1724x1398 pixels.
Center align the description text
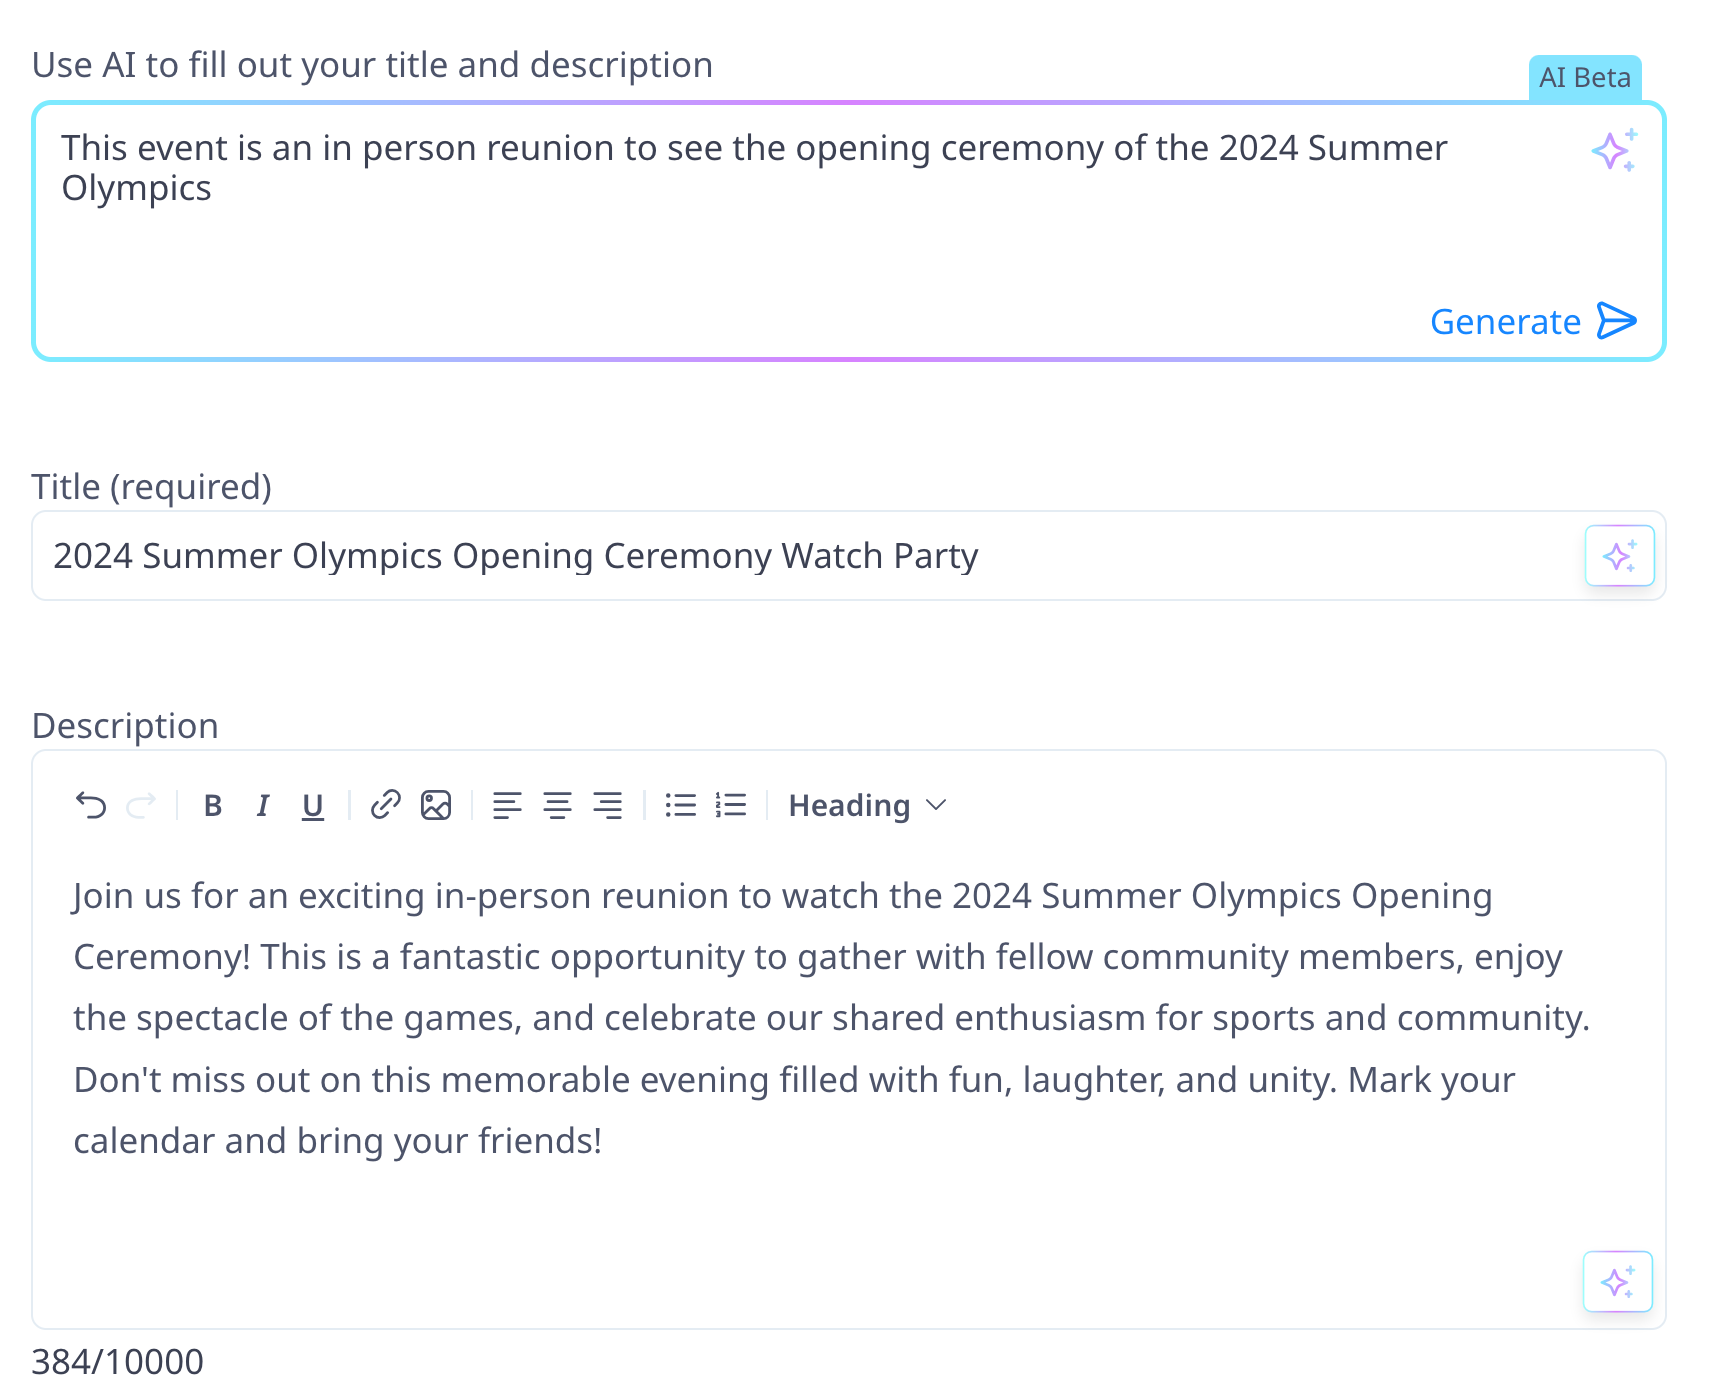pyautogui.click(x=557, y=806)
